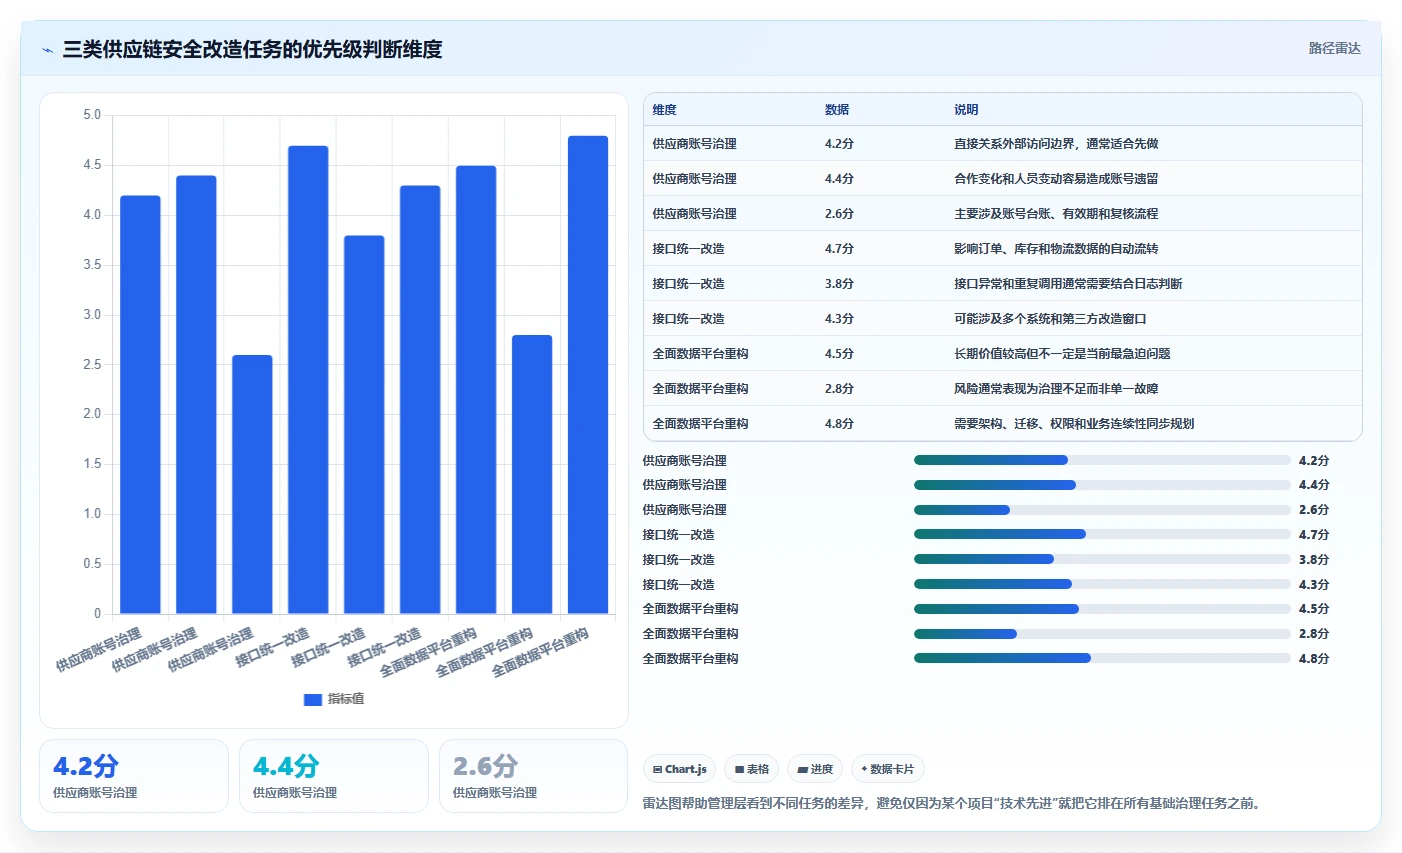Click the progress bar labeled 4.7分
Screen dimensions: 1402x853
coord(1102,534)
